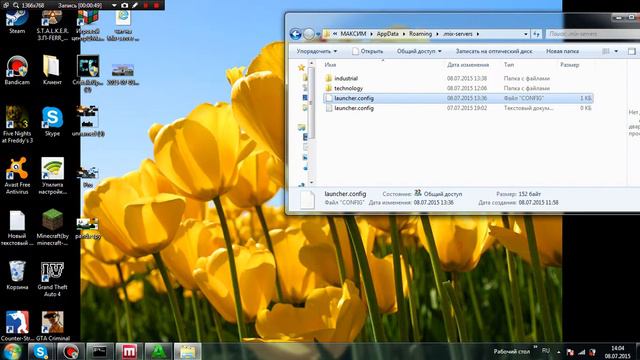Select the Rubik's cube game center icon
Image resolution: width=640 pixels, height=360 pixels.
88,25
